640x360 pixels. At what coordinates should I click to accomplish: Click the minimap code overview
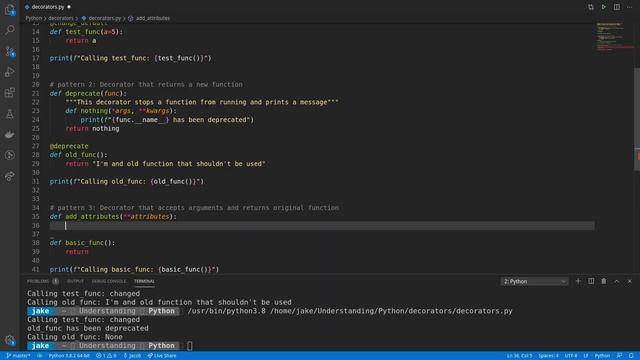(x=614, y=37)
